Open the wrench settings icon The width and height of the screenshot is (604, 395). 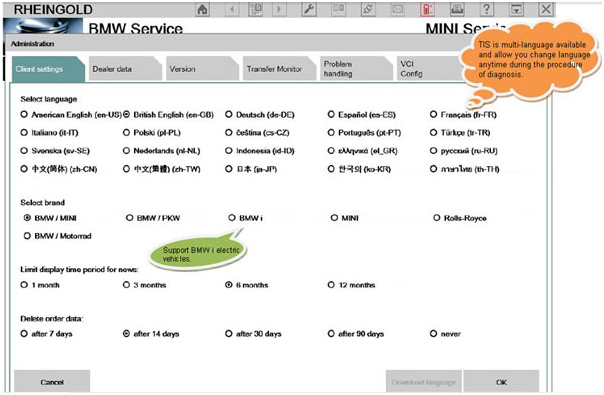(309, 9)
